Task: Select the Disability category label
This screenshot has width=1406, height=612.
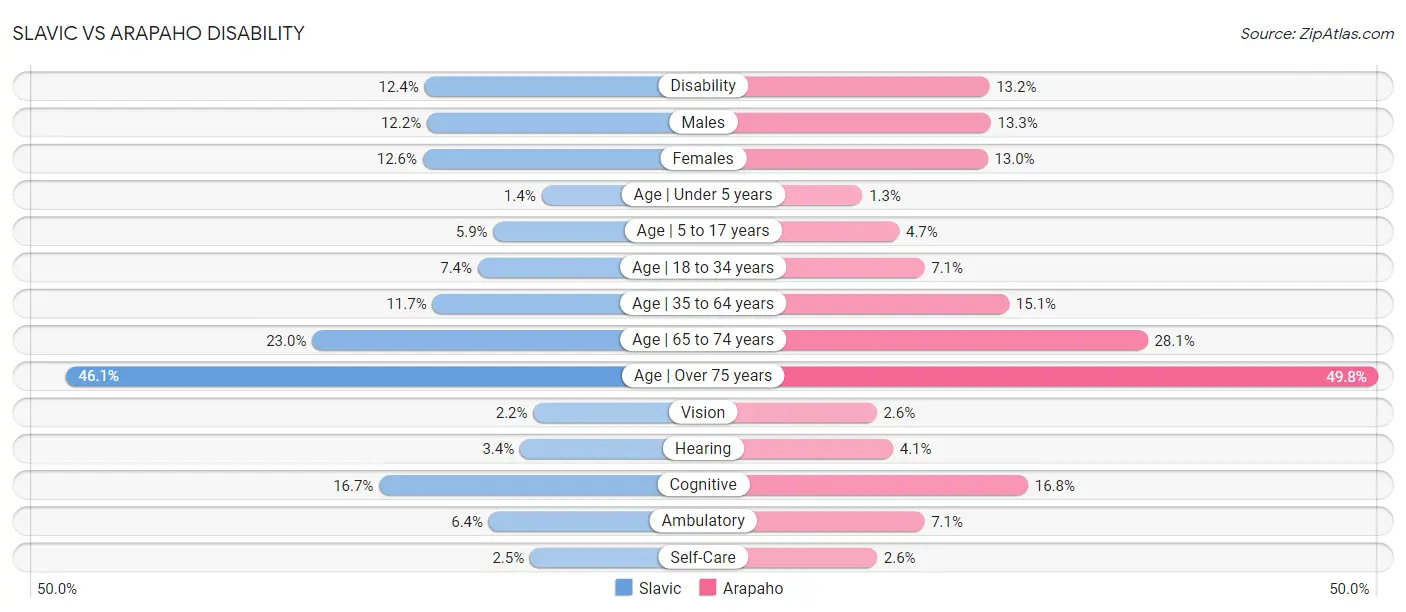Action: (x=703, y=86)
